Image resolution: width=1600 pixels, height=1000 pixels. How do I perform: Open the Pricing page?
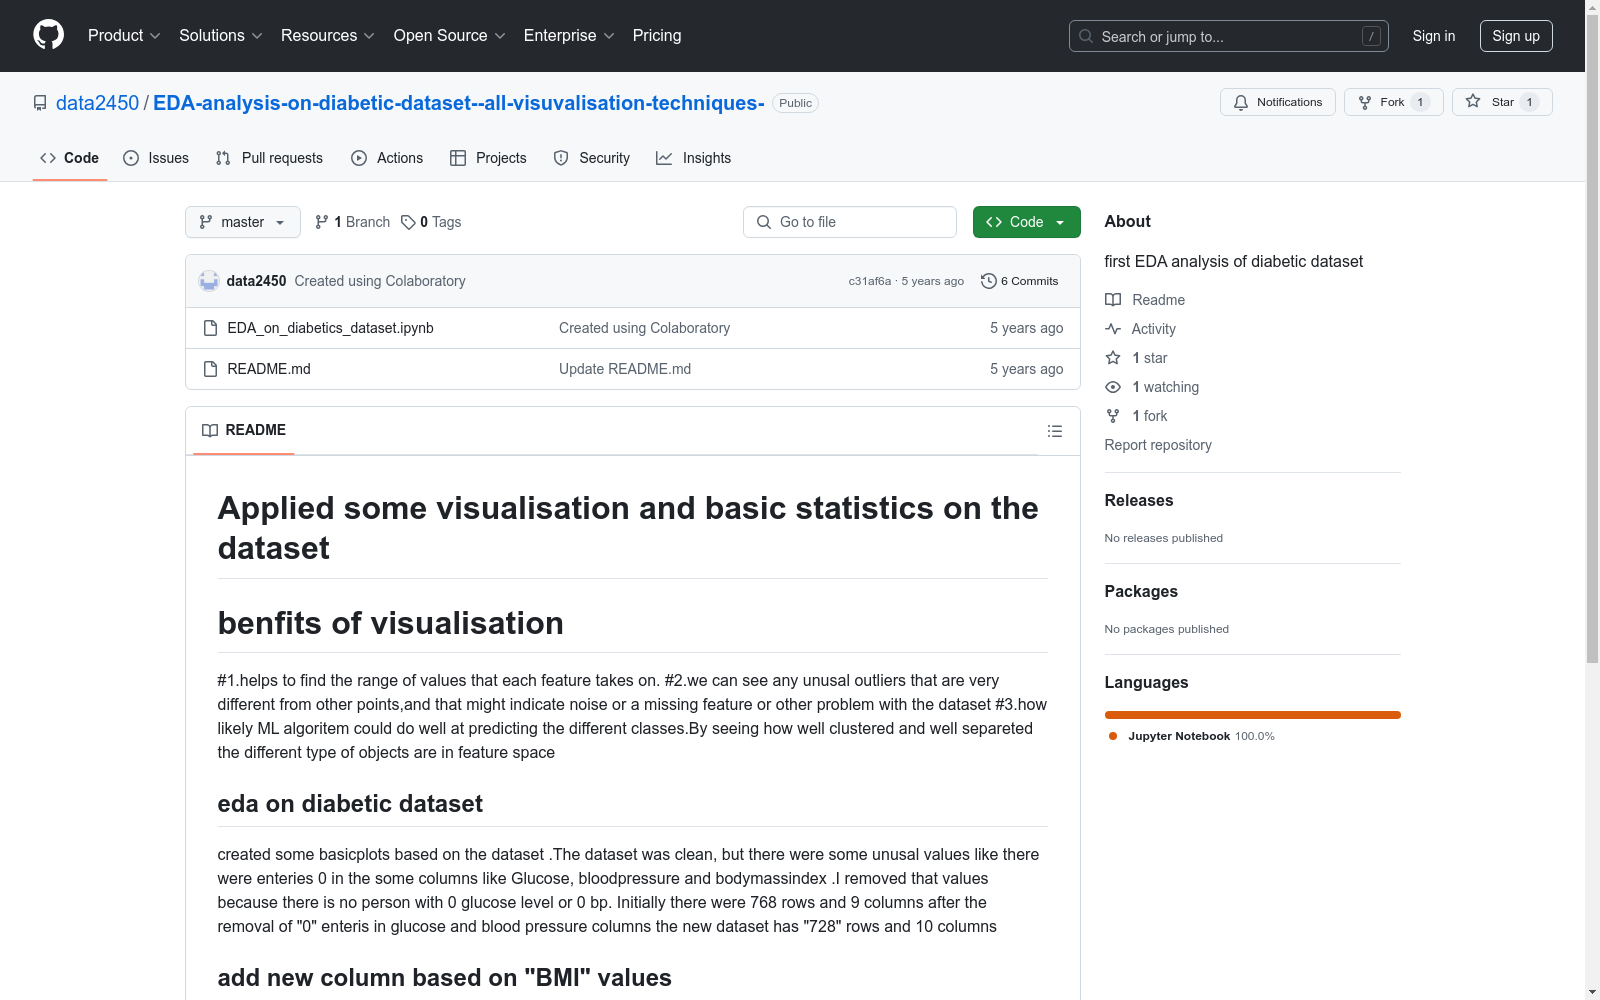[x=657, y=36]
